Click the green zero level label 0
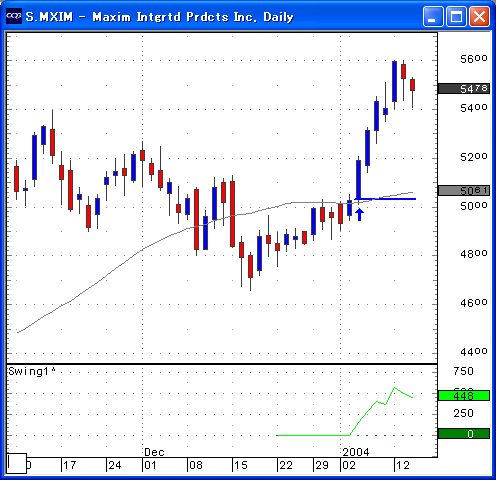Viewport: 496px width, 480px height. pyautogui.click(x=464, y=434)
